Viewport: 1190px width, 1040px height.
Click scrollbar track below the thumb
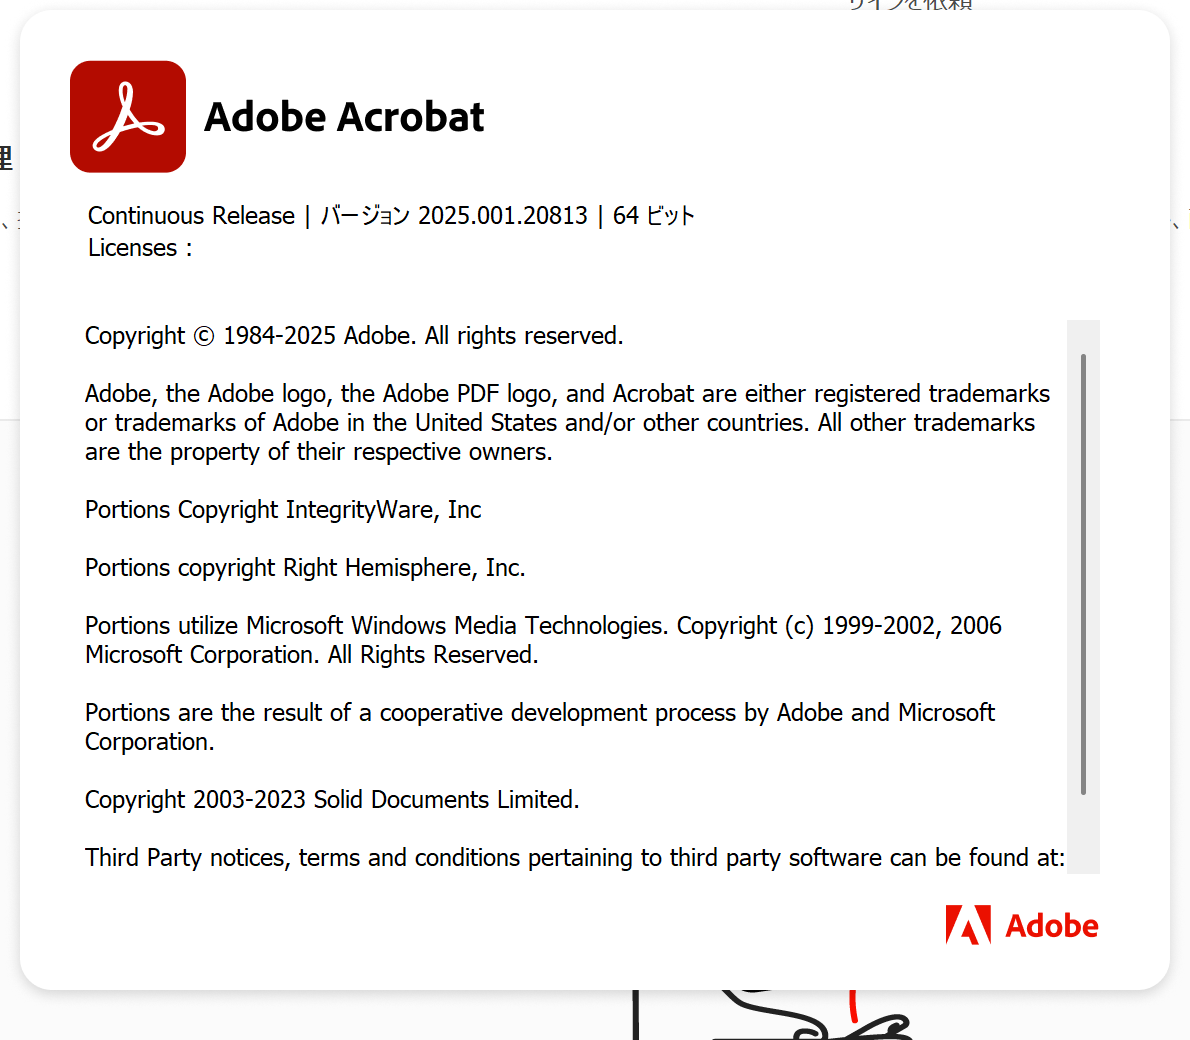pyautogui.click(x=1083, y=835)
